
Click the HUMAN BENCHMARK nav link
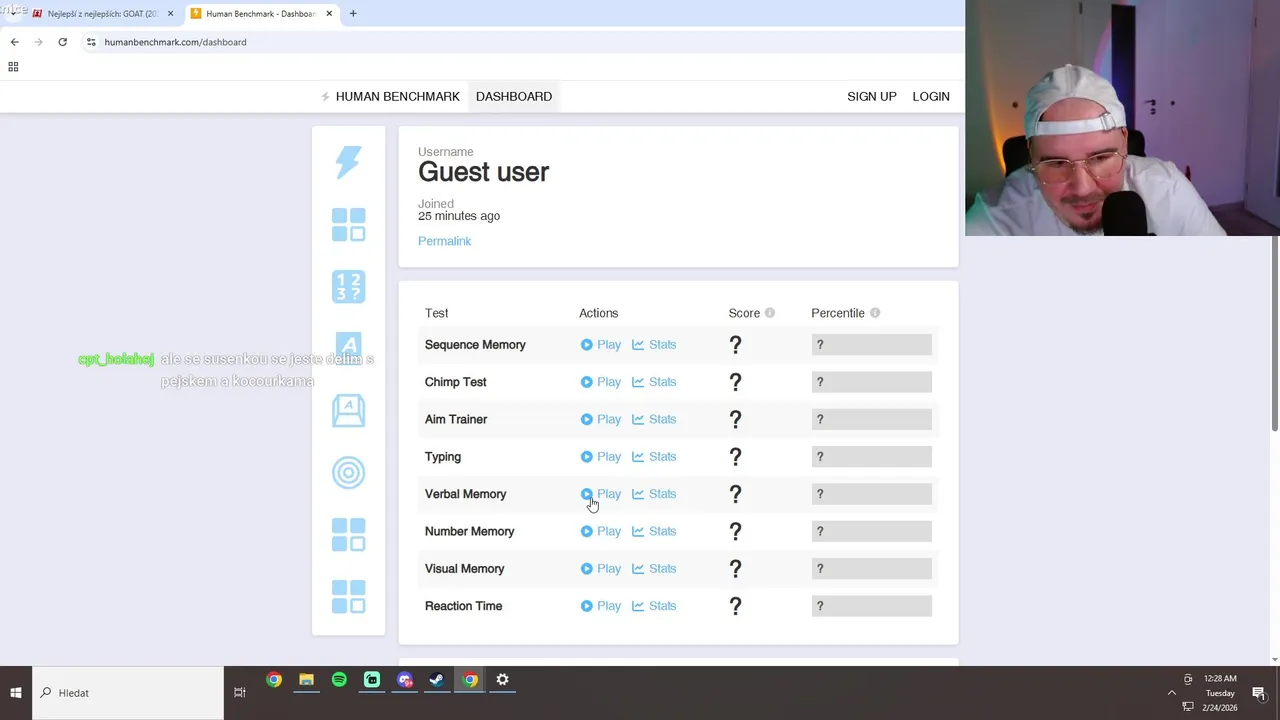point(397,97)
